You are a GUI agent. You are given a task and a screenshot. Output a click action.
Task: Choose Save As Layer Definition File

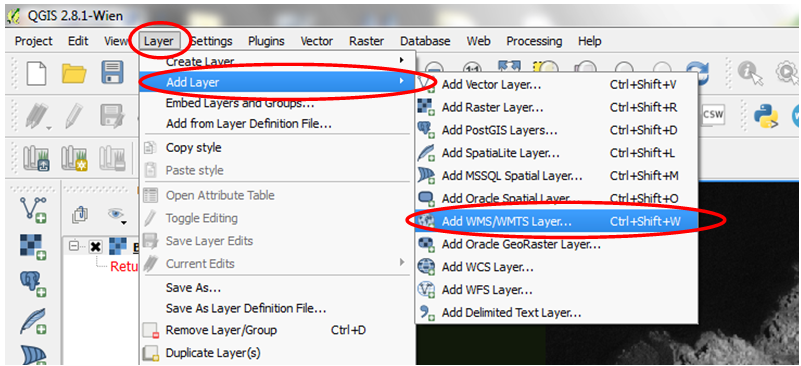click(278, 309)
